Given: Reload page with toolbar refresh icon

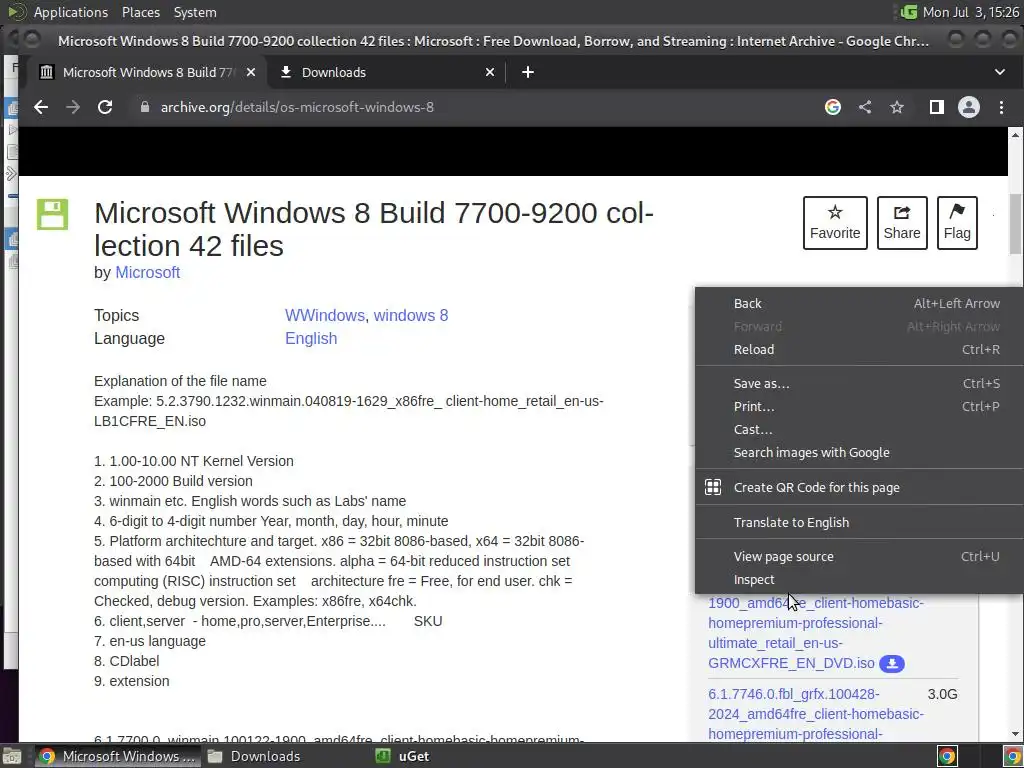Looking at the screenshot, I should [105, 107].
